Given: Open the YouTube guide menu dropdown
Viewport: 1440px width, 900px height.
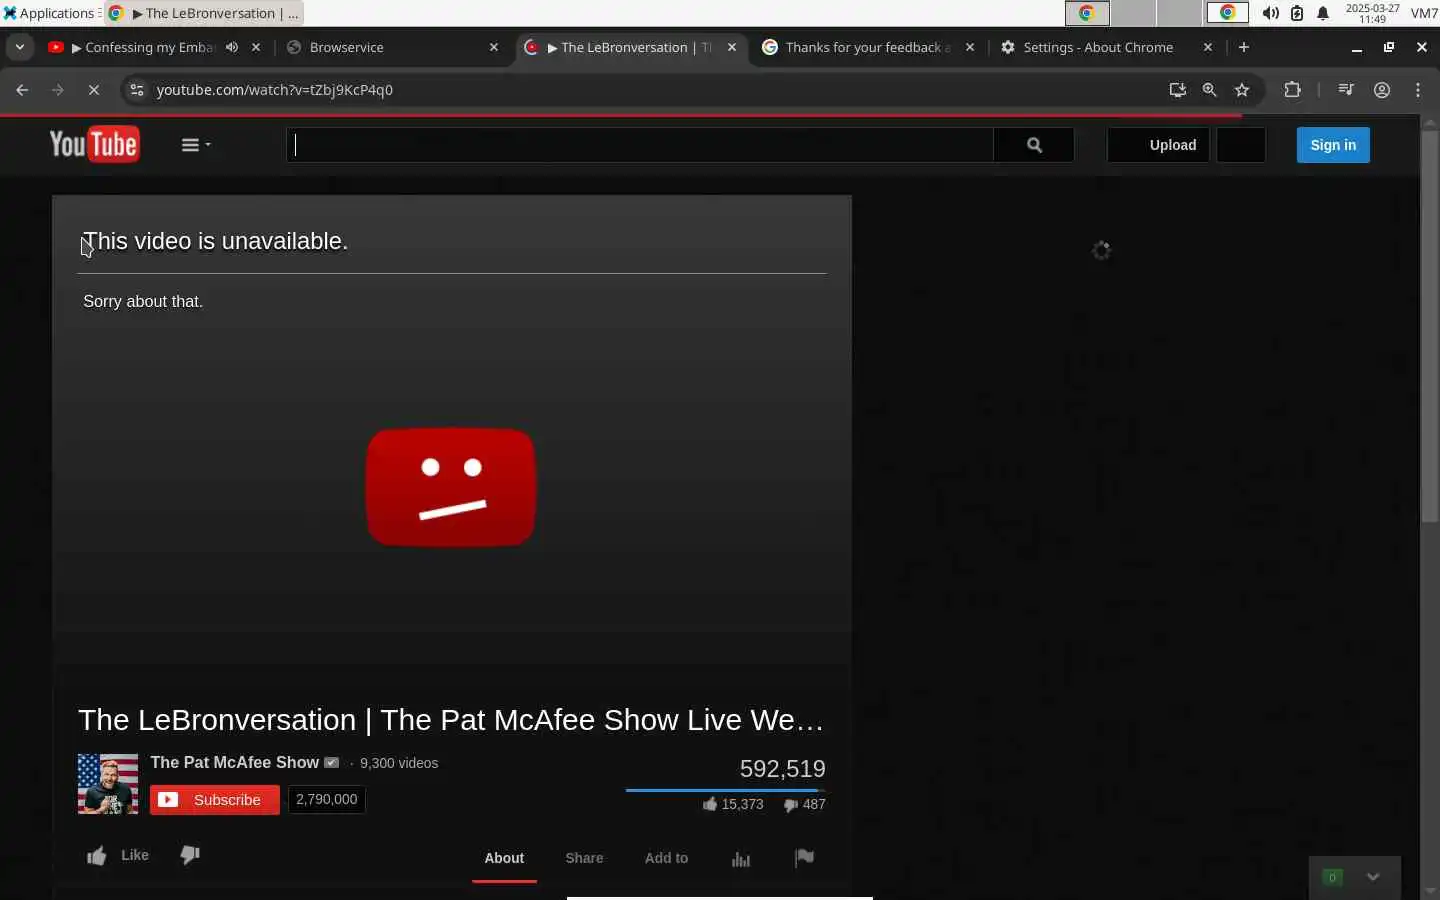Looking at the screenshot, I should point(196,145).
